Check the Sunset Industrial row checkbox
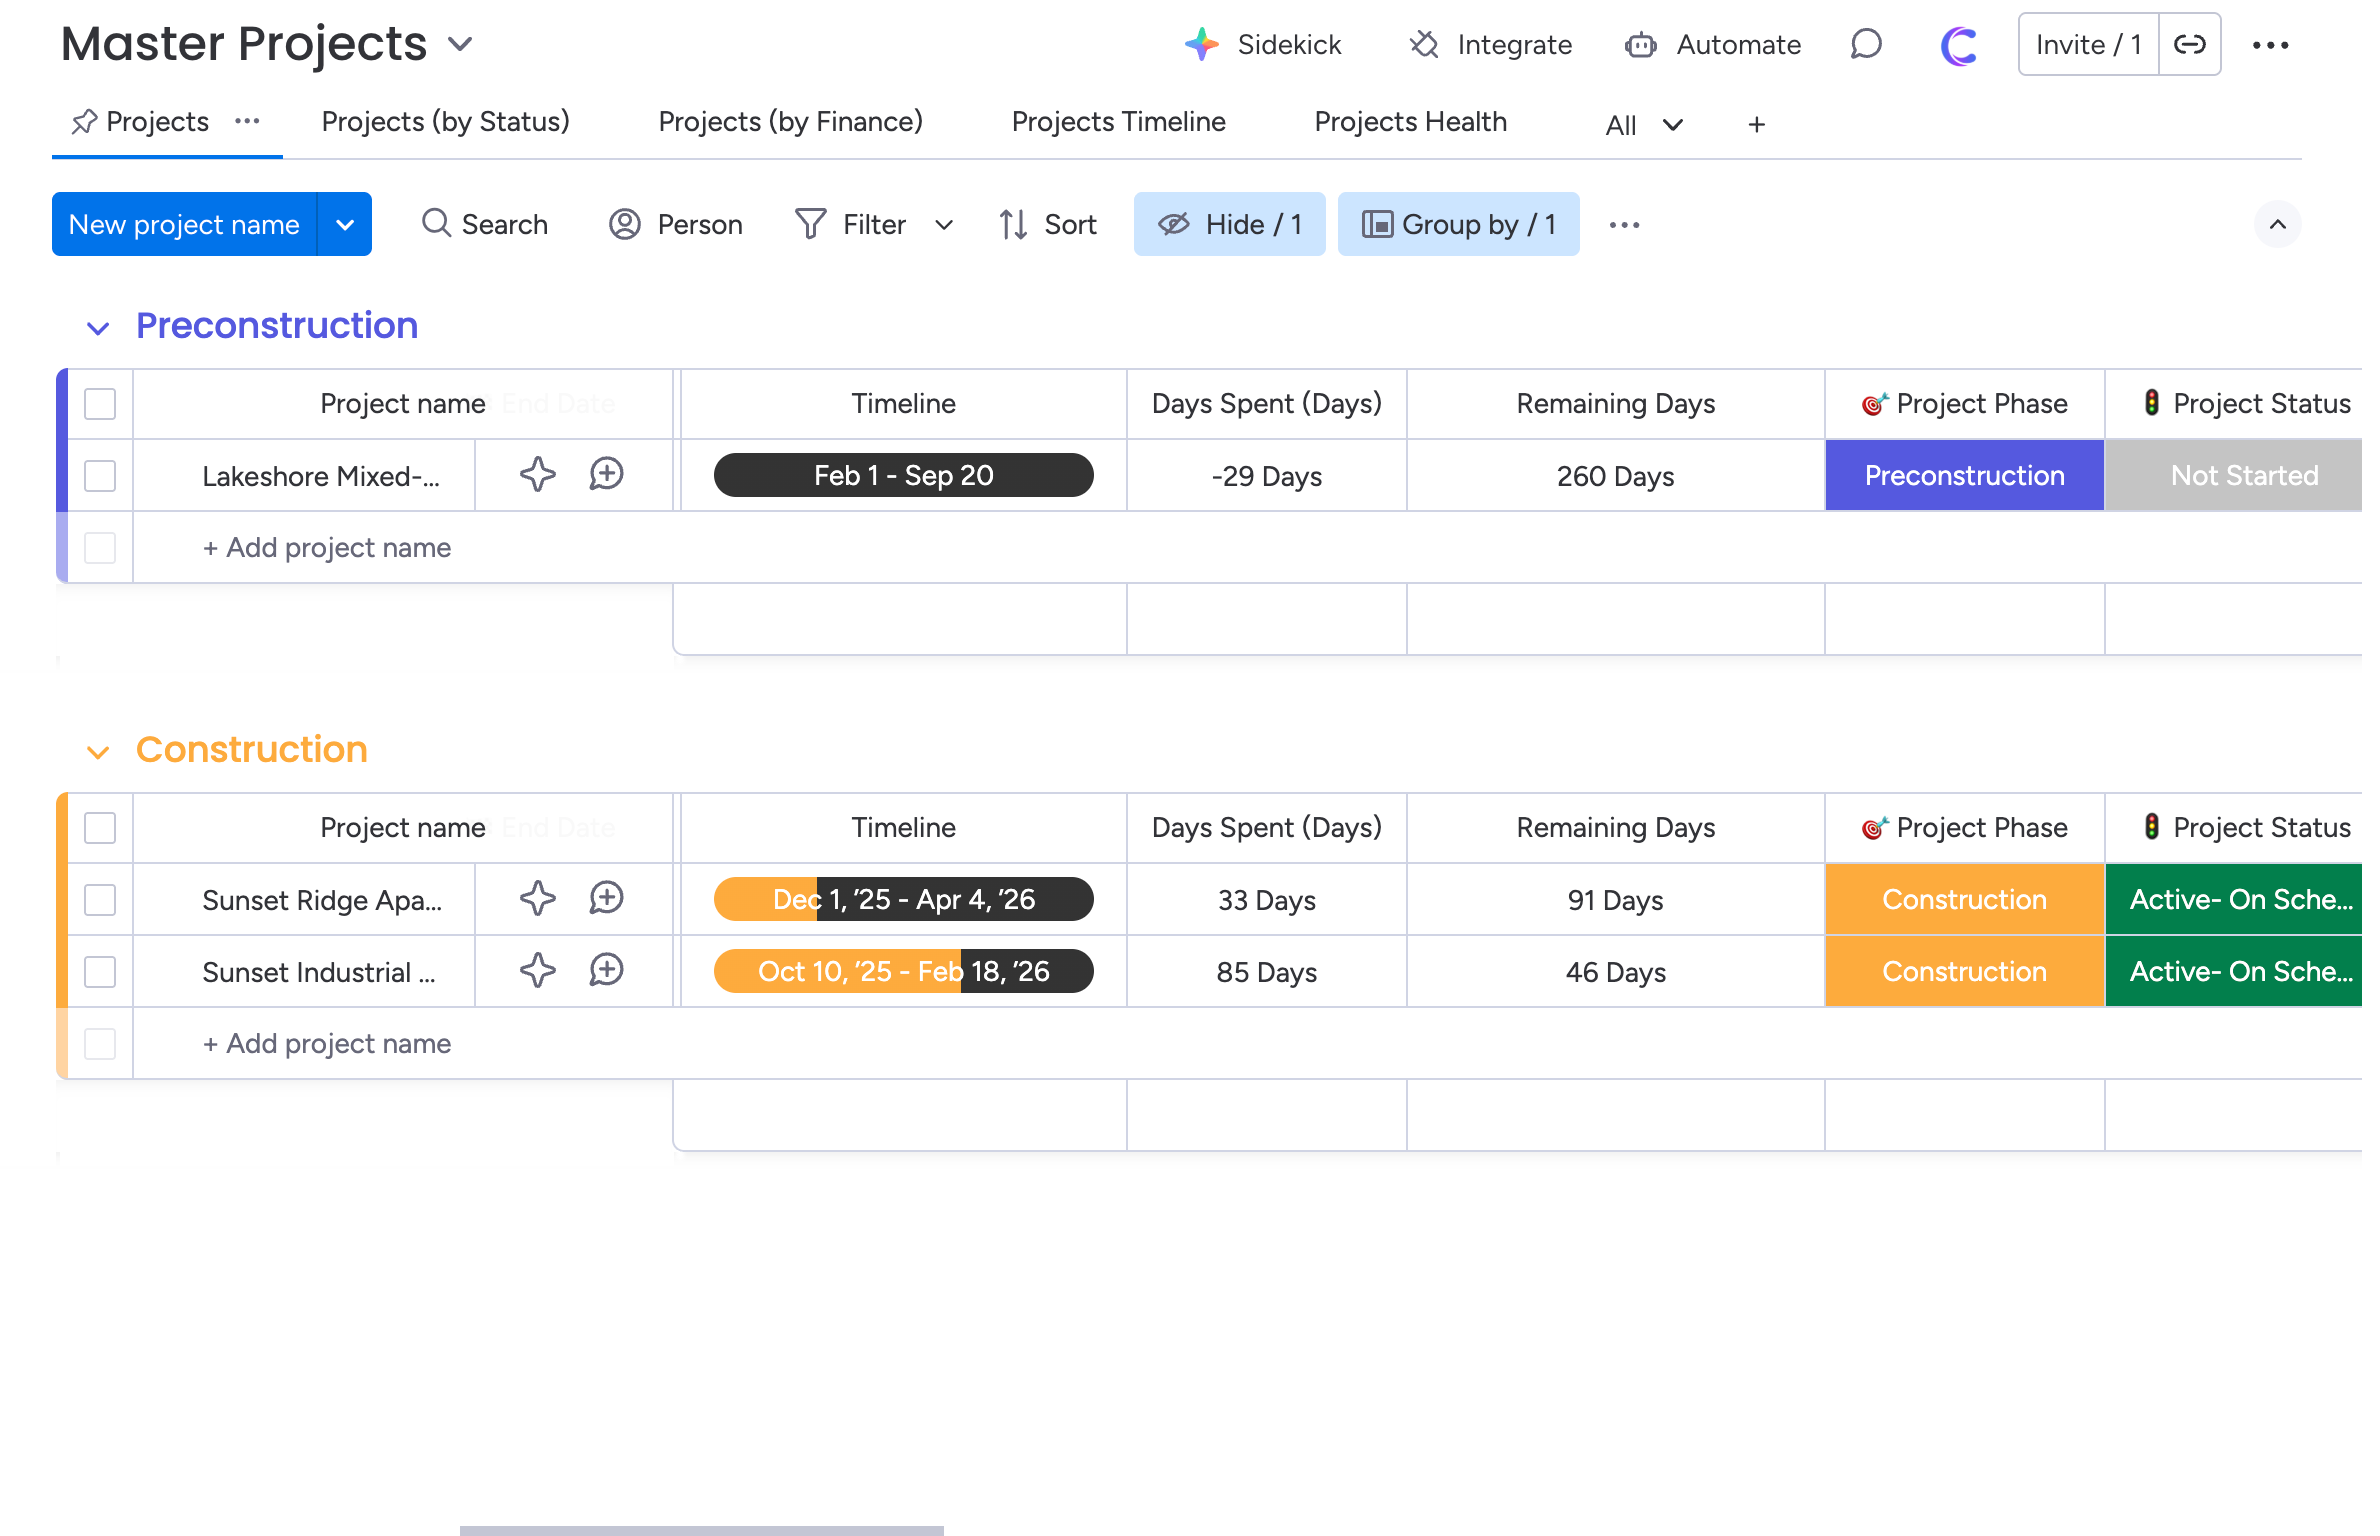The height and width of the screenshot is (1536, 2380). [100, 971]
